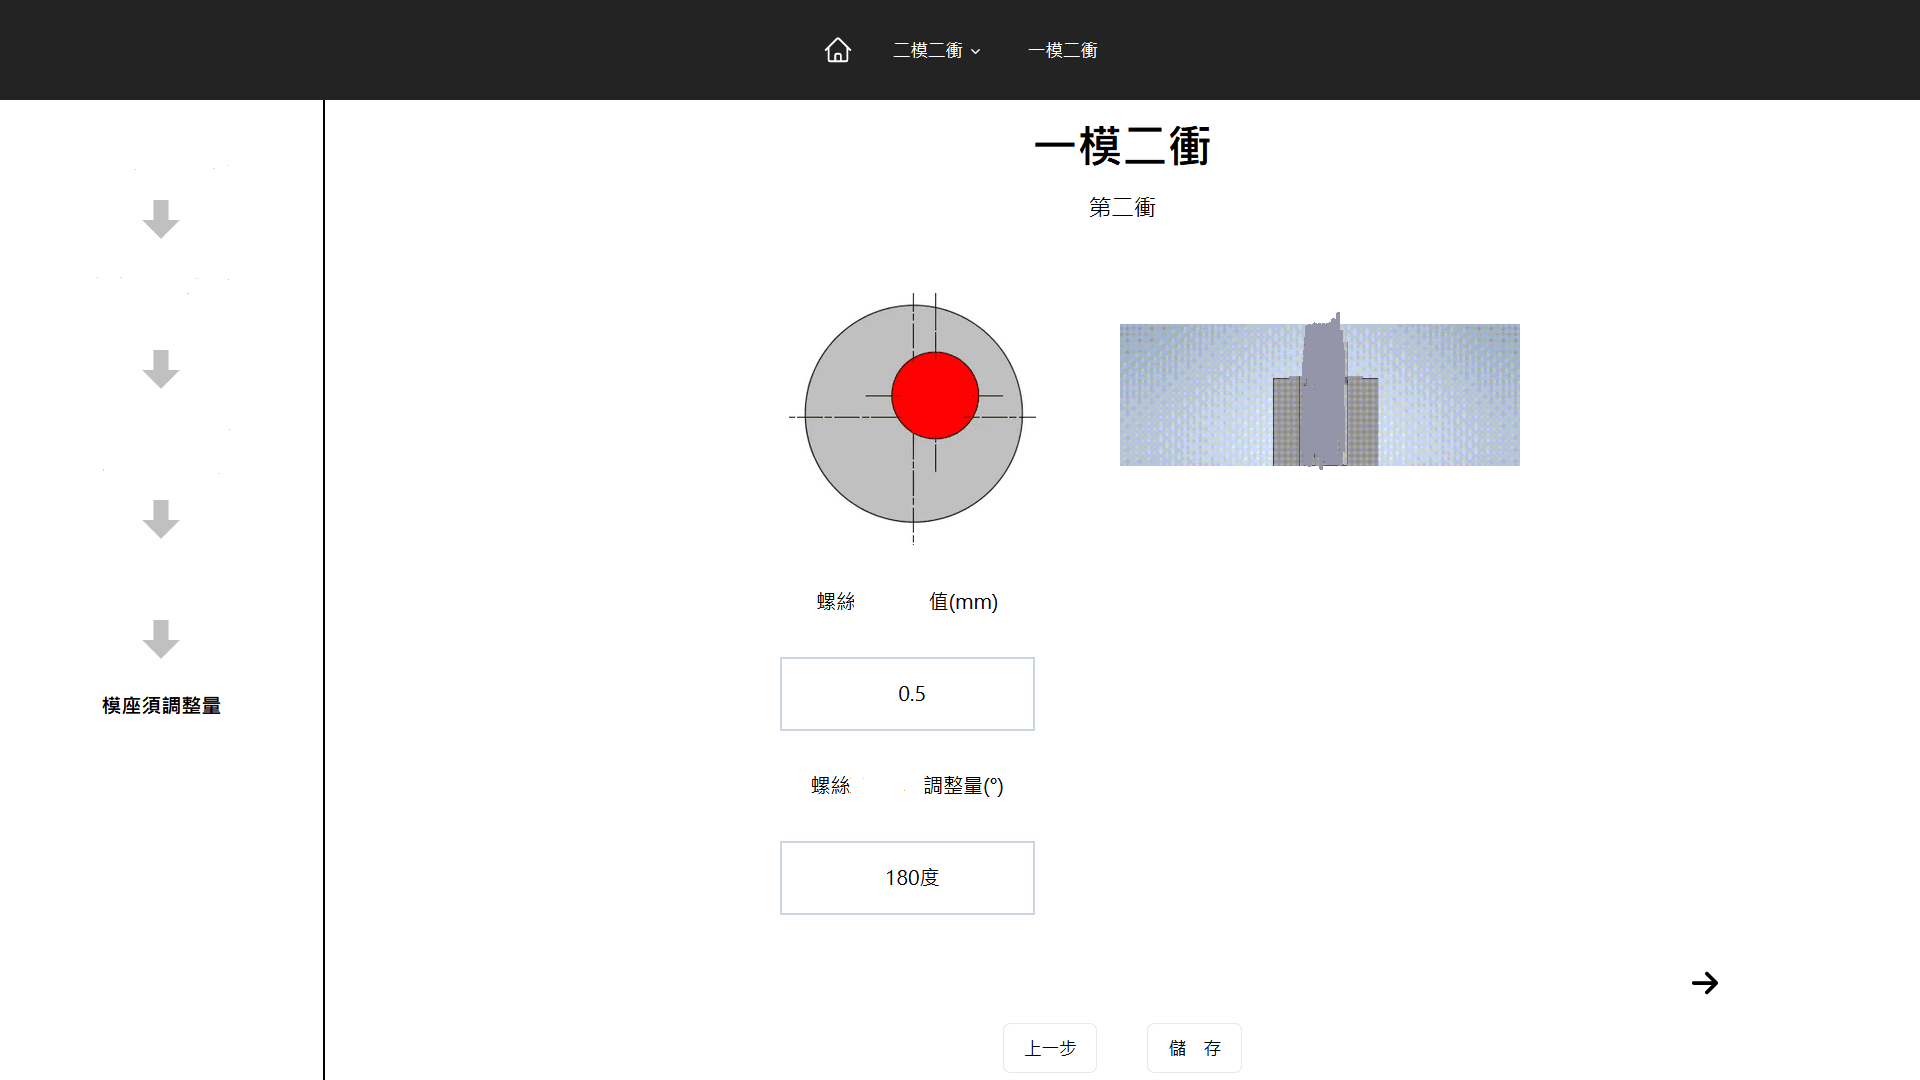This screenshot has width=1920, height=1080.
Task: Focus the 180度 adjustment field
Action: click(907, 878)
